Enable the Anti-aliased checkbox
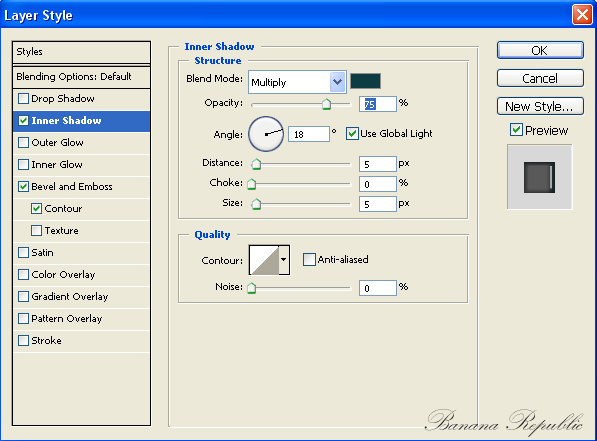This screenshot has width=597, height=441. click(x=309, y=260)
